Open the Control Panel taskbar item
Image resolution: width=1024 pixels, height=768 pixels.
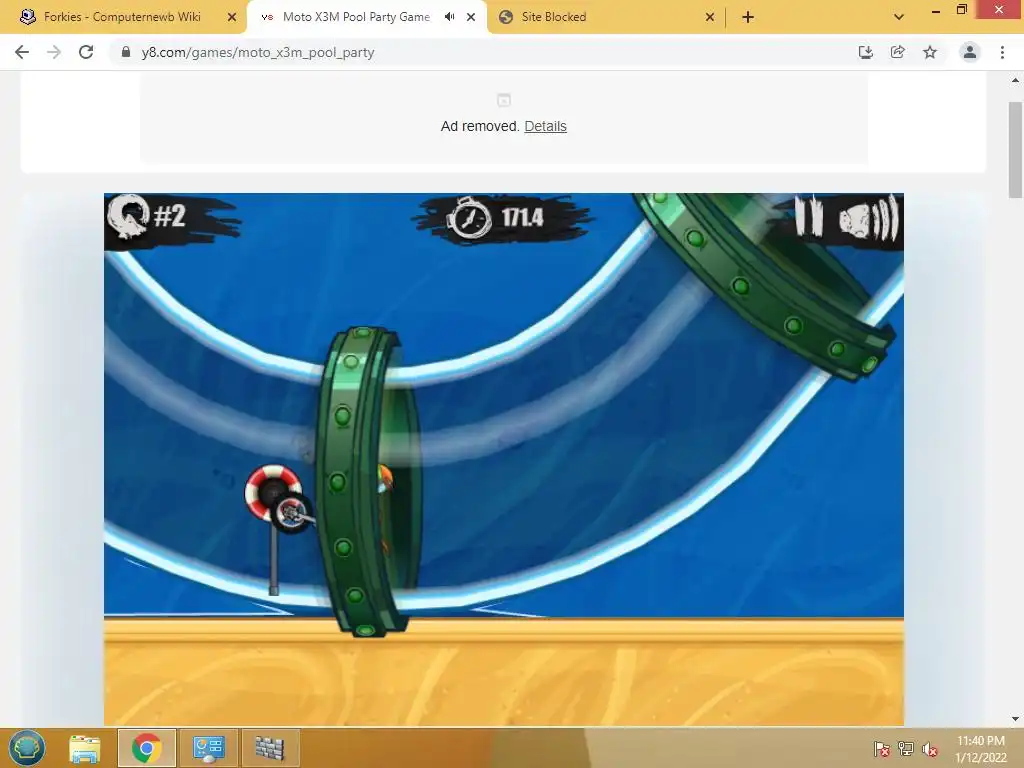coord(208,748)
